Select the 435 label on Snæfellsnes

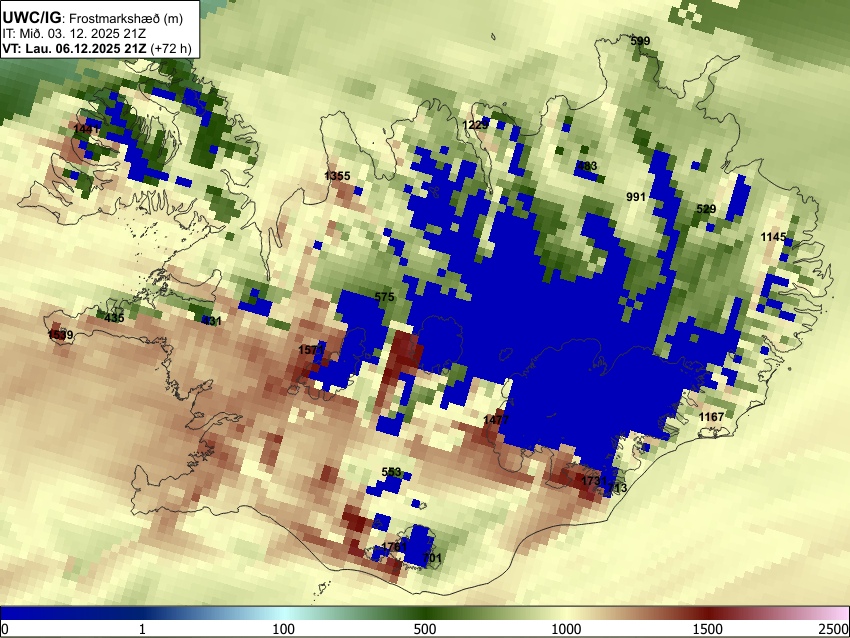pos(114,318)
